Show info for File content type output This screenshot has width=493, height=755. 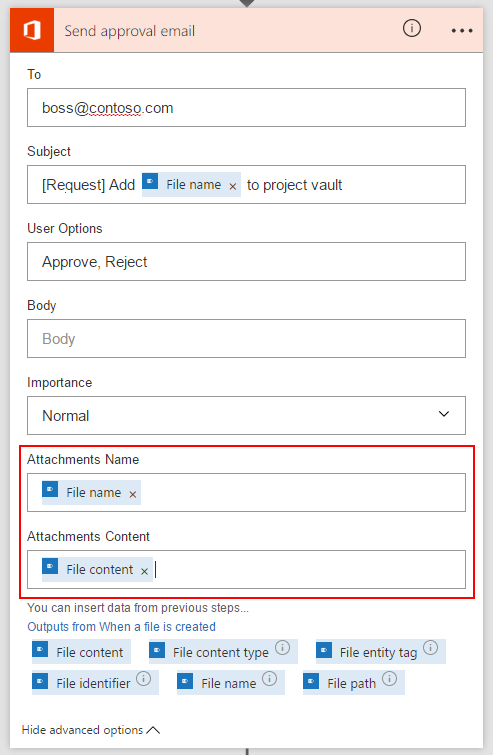tap(283, 648)
